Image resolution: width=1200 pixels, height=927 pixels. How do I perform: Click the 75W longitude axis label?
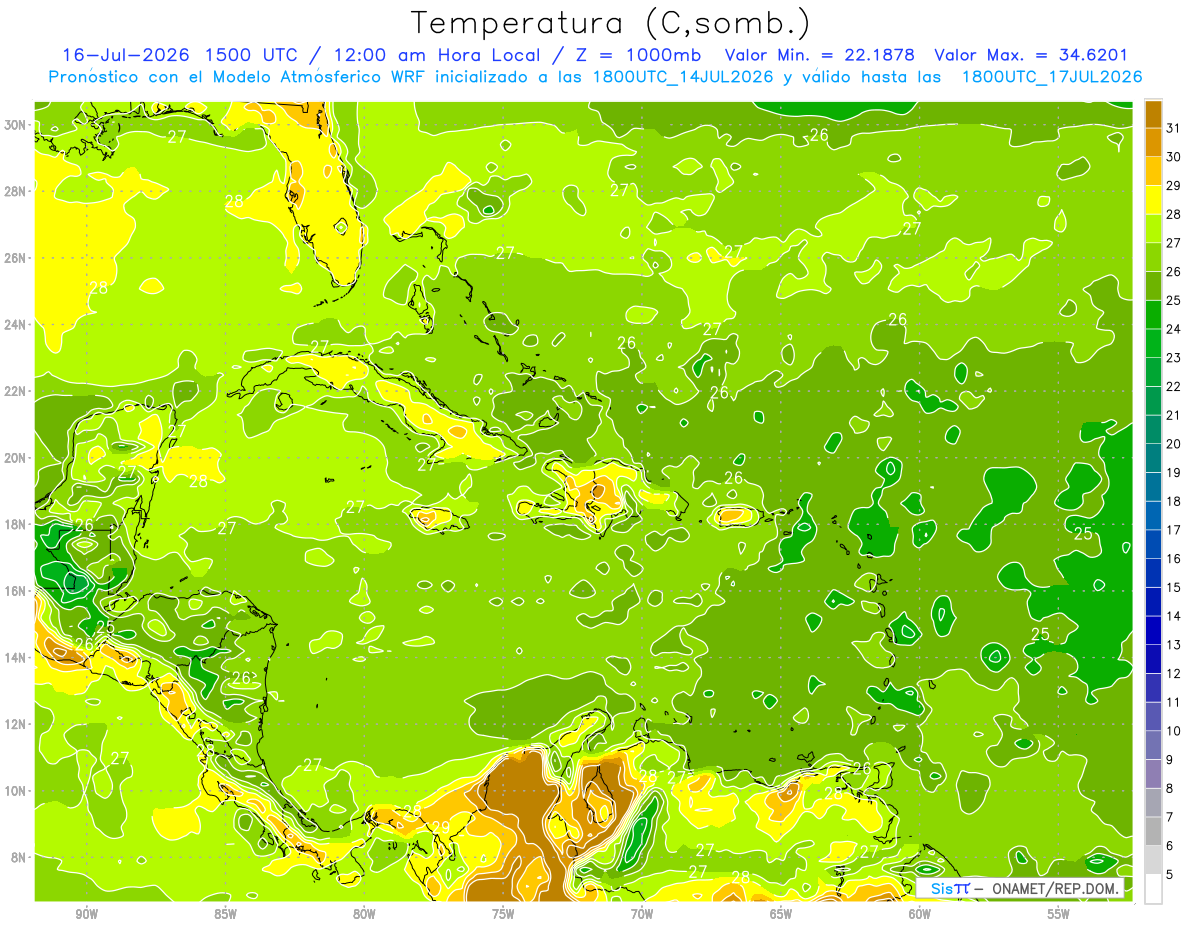(503, 914)
